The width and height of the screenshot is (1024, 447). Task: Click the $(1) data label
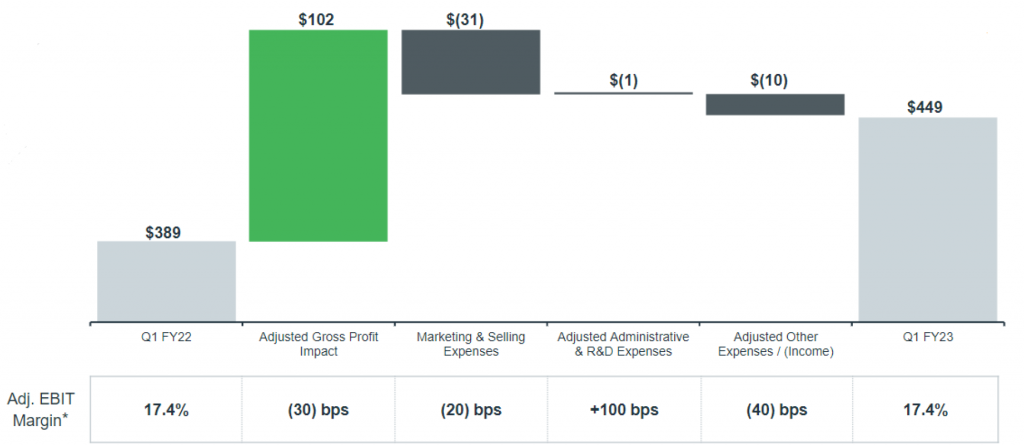[623, 81]
